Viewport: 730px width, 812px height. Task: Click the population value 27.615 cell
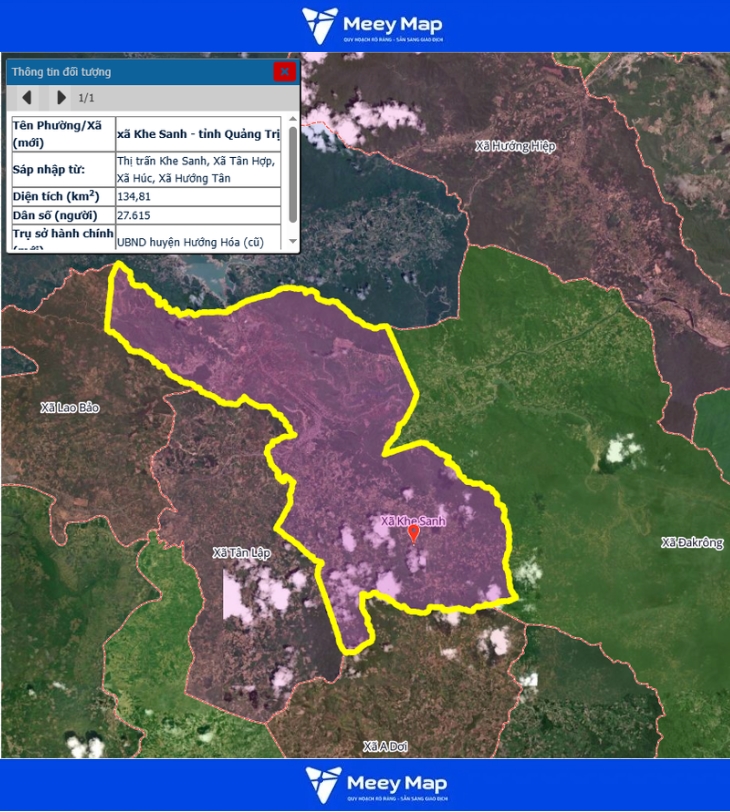[x=198, y=215]
